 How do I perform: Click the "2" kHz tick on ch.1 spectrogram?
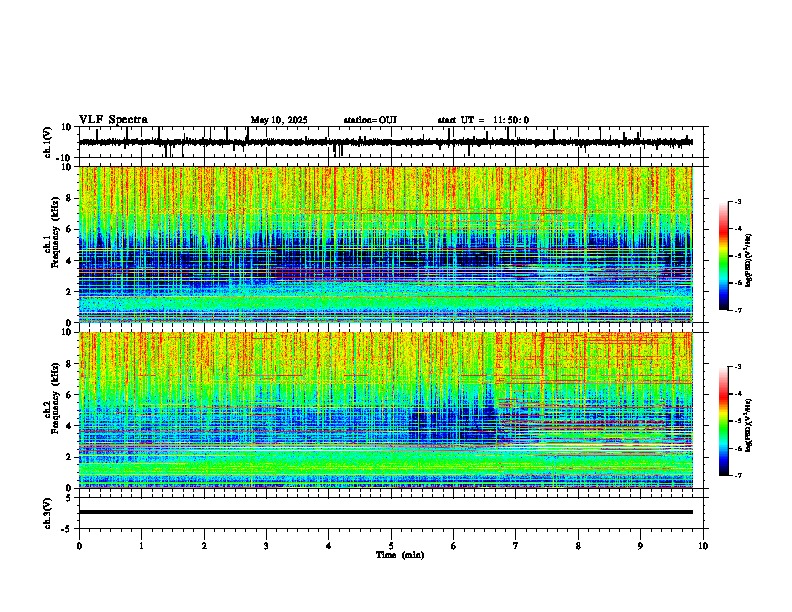coord(70,292)
